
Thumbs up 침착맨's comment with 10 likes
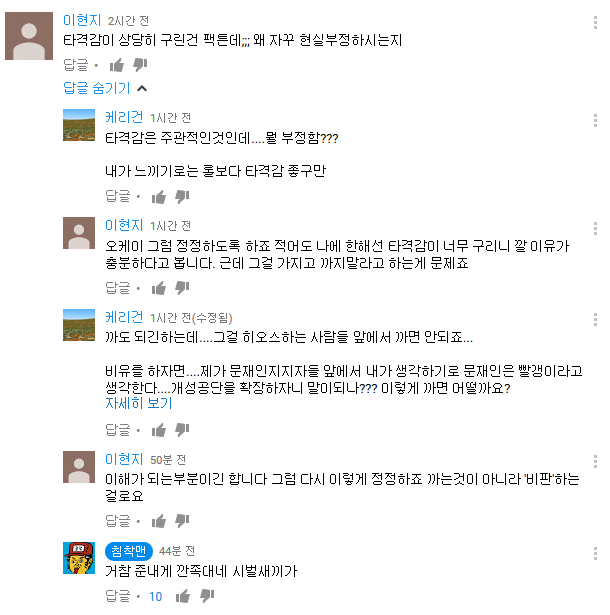tap(183, 596)
